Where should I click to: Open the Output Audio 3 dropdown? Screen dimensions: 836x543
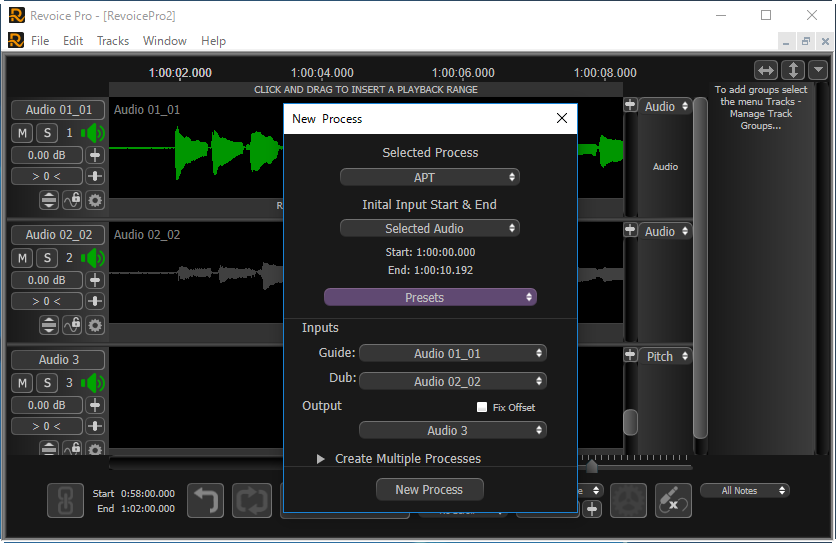tap(453, 430)
